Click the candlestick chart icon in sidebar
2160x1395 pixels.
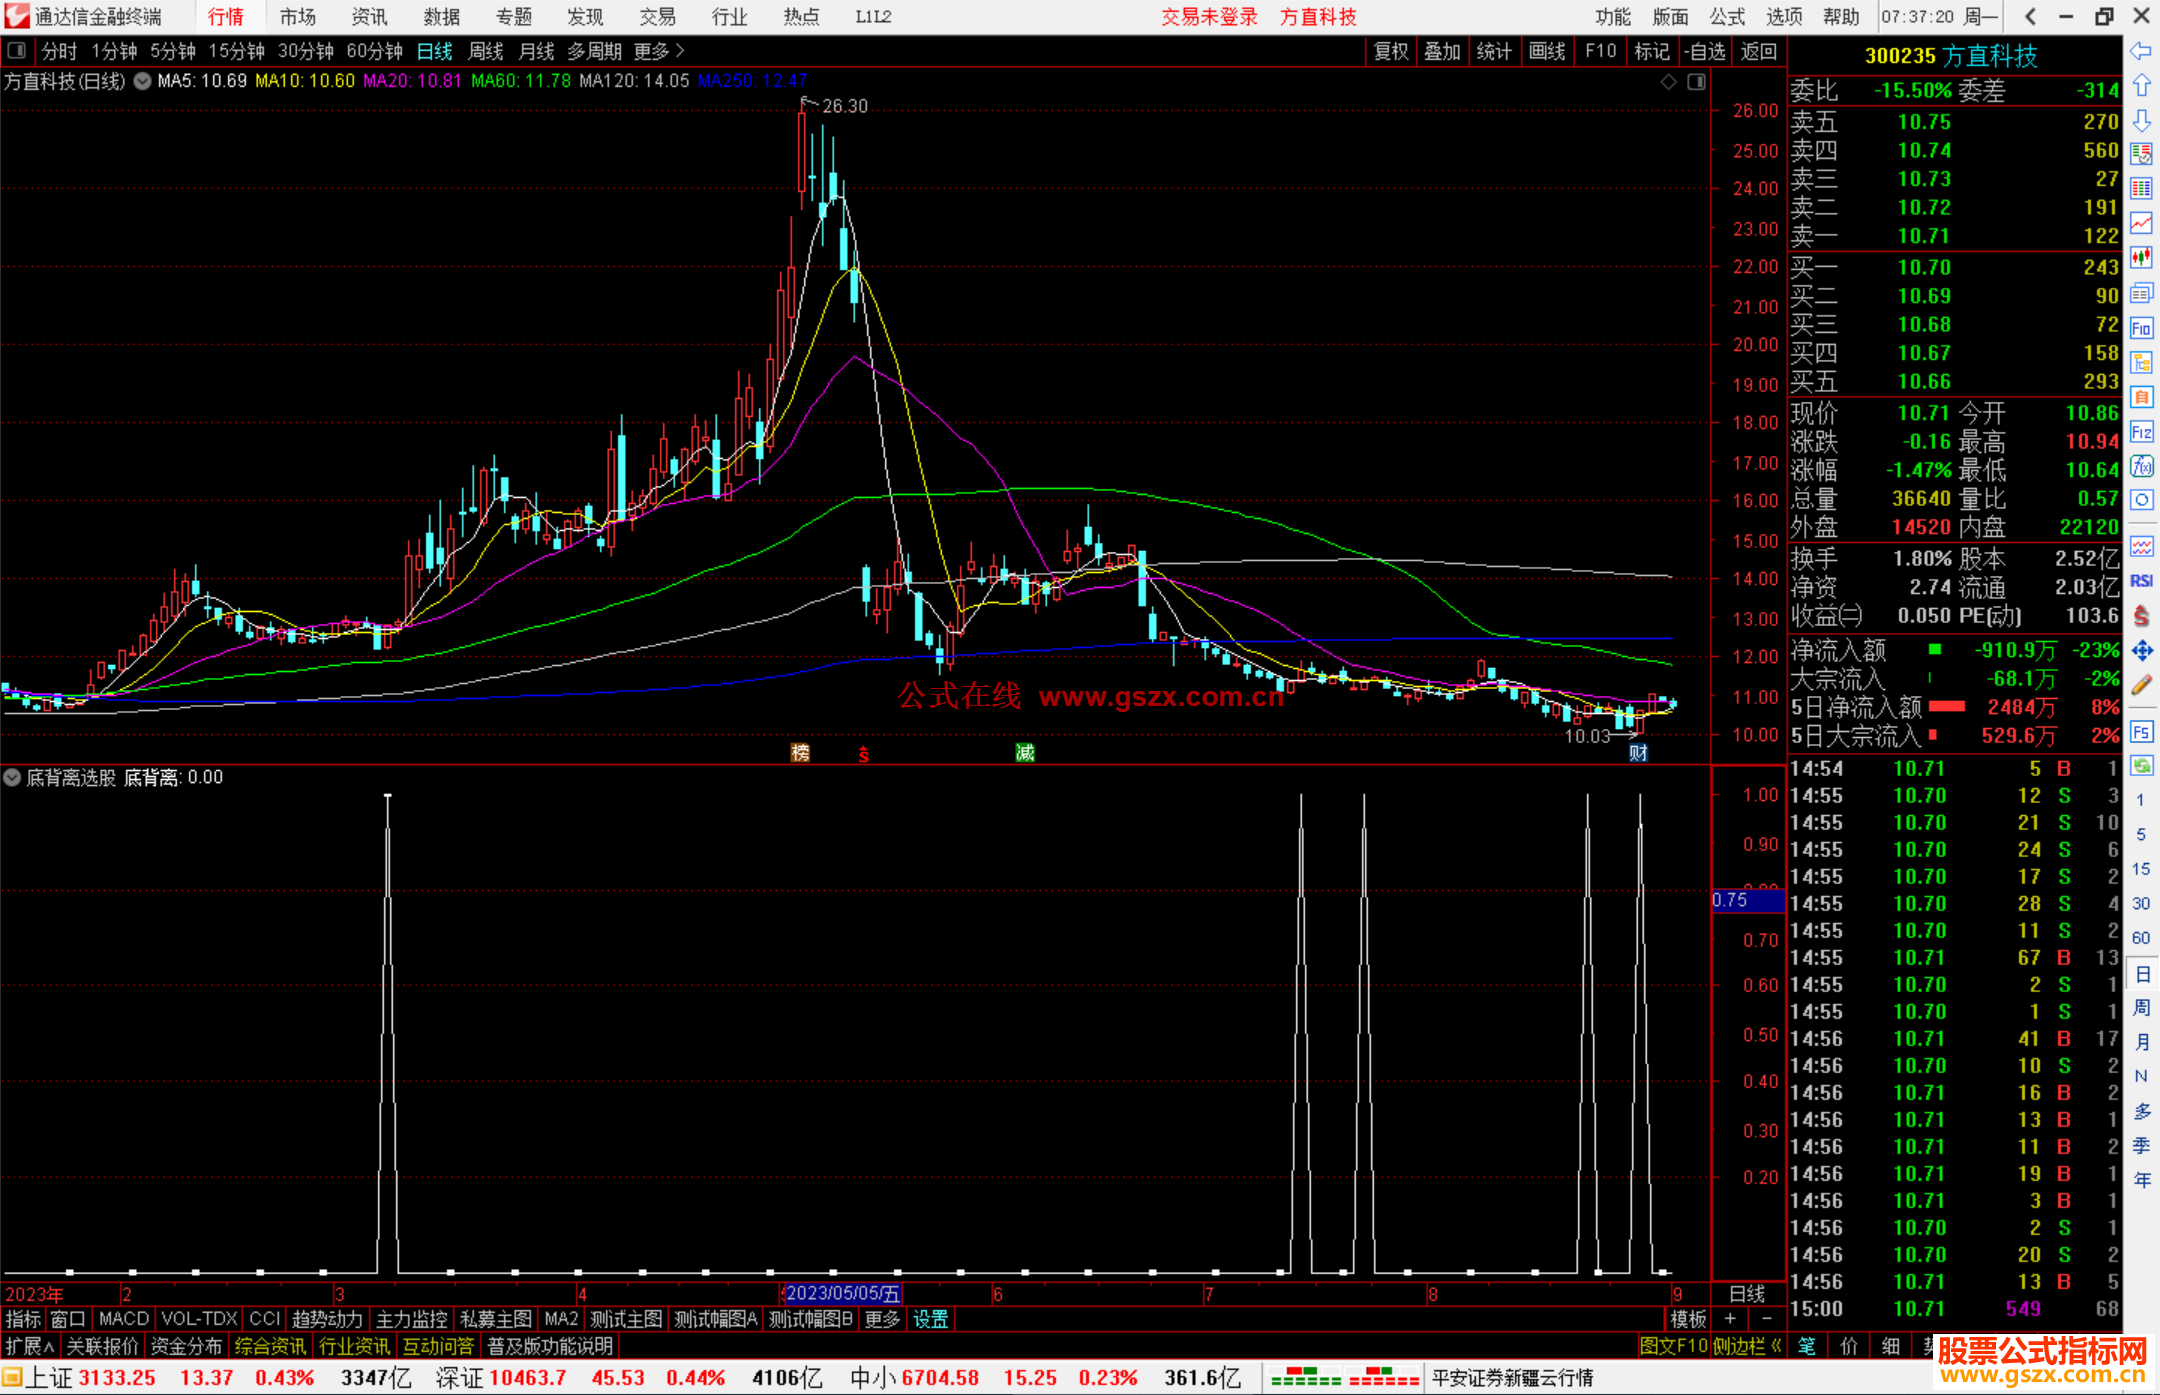[2141, 258]
